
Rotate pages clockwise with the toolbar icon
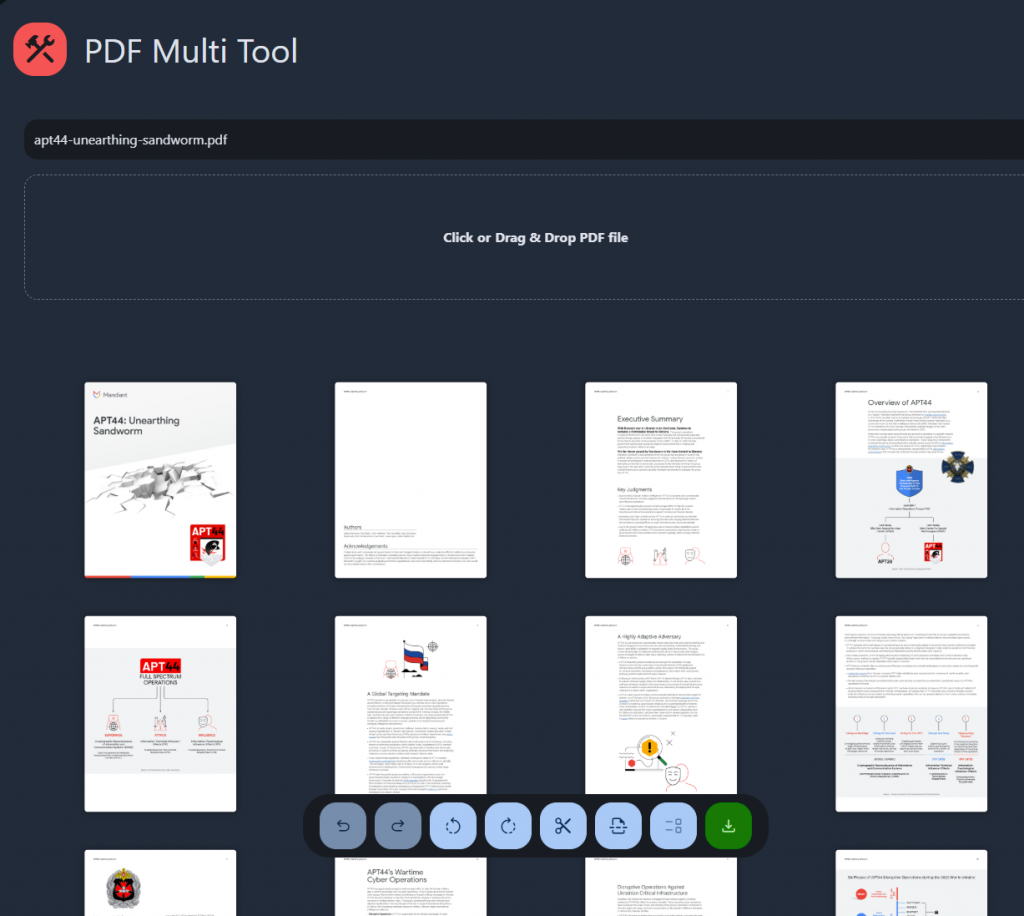pos(508,826)
